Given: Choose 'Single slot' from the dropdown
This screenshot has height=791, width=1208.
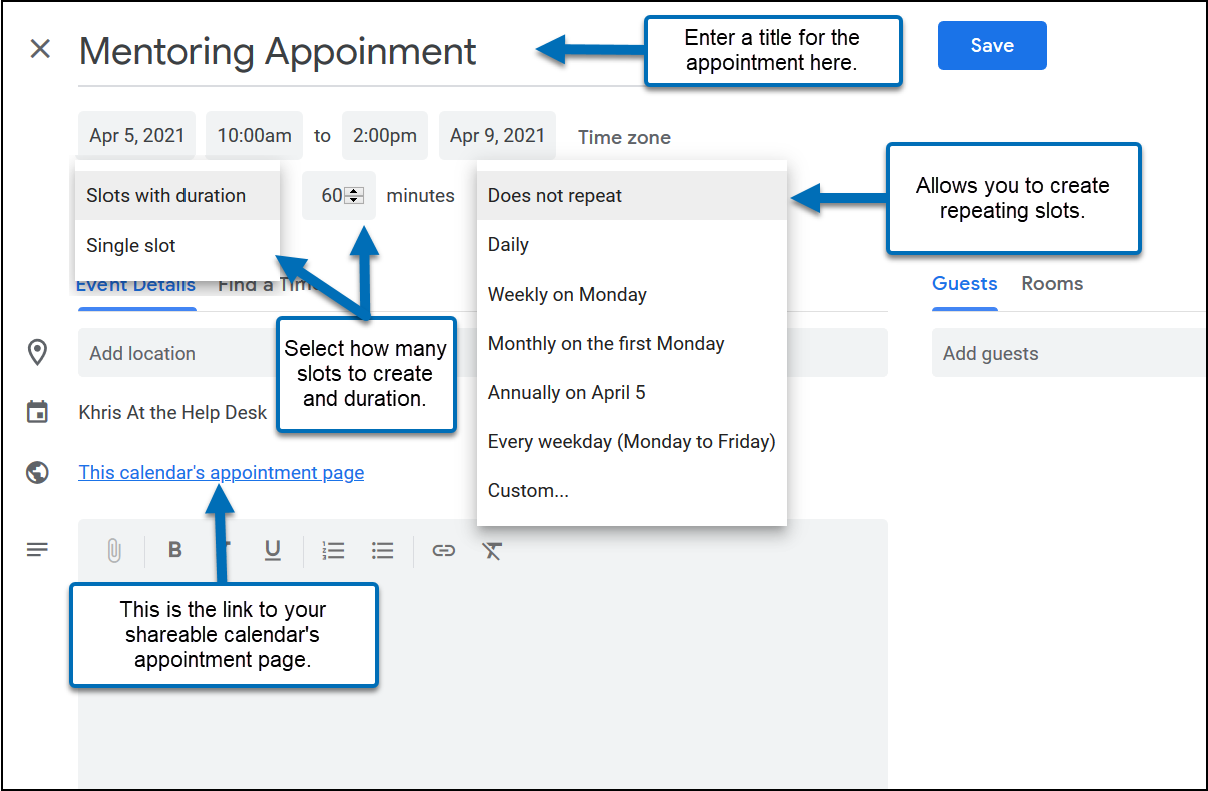Looking at the screenshot, I should click(x=131, y=245).
